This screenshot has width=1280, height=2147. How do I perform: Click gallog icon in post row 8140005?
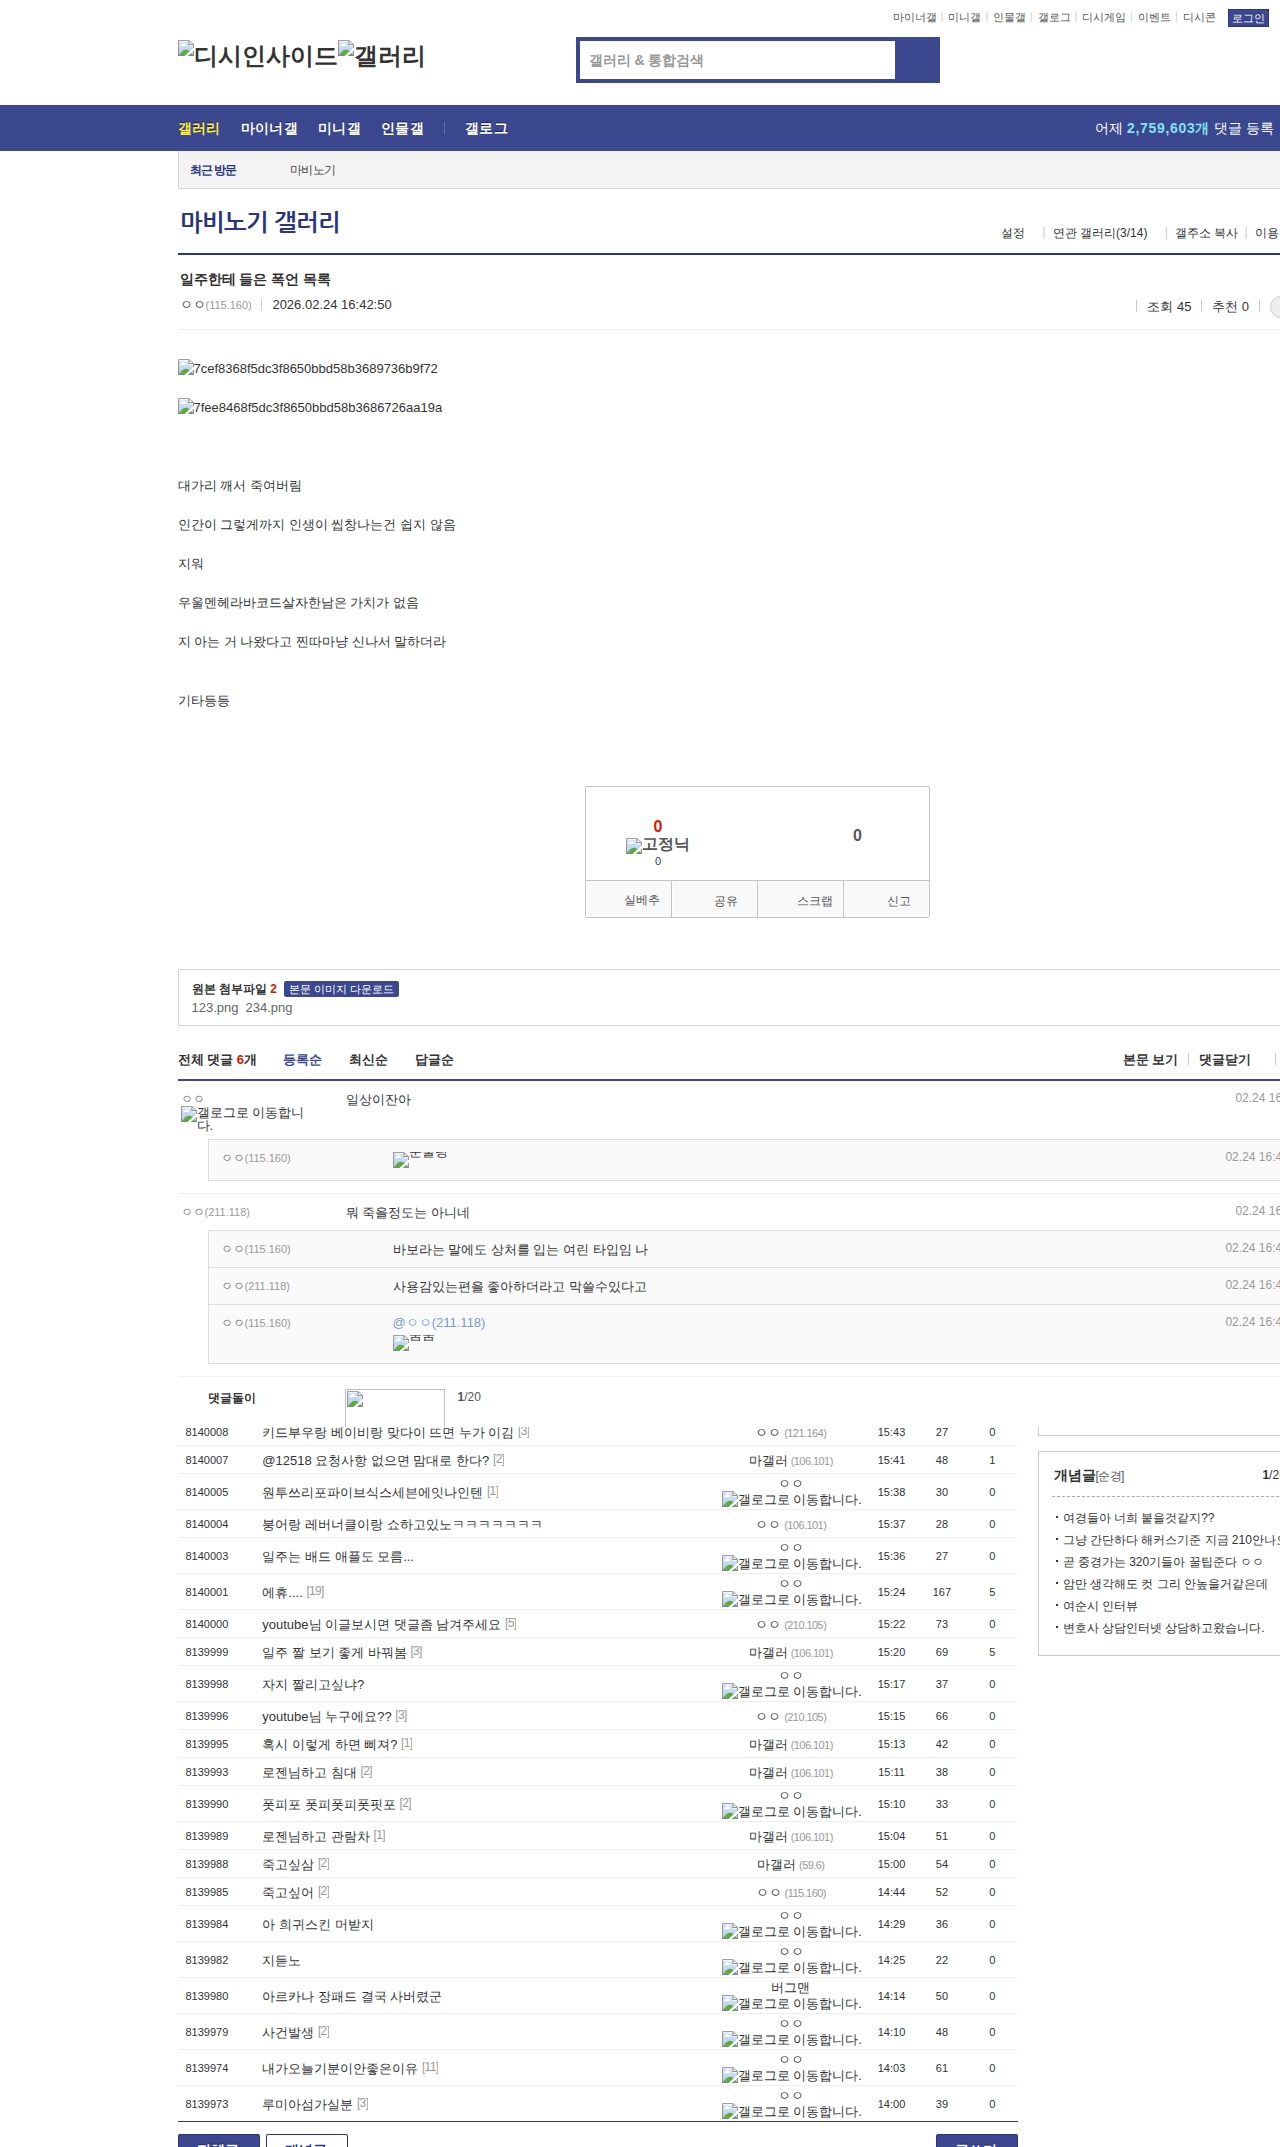(x=791, y=1499)
